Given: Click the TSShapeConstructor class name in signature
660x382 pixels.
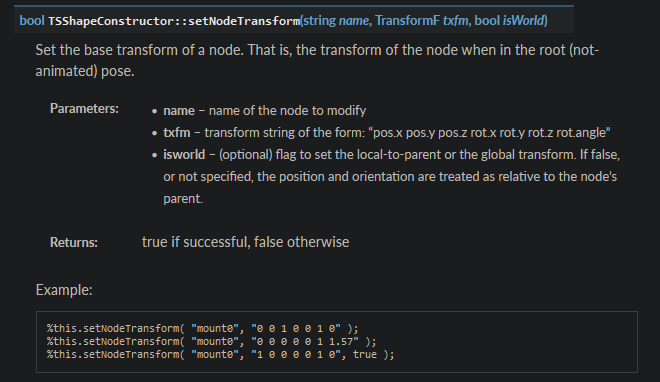Looking at the screenshot, I should [111, 21].
